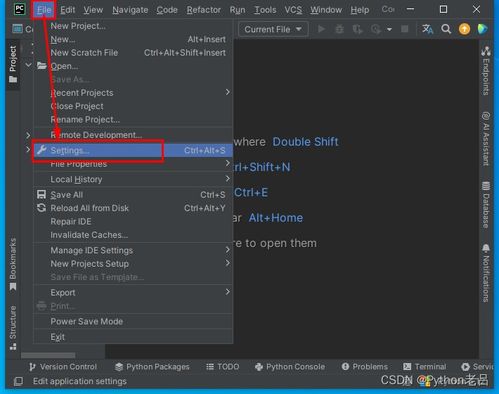Open the Window menu

(326, 10)
